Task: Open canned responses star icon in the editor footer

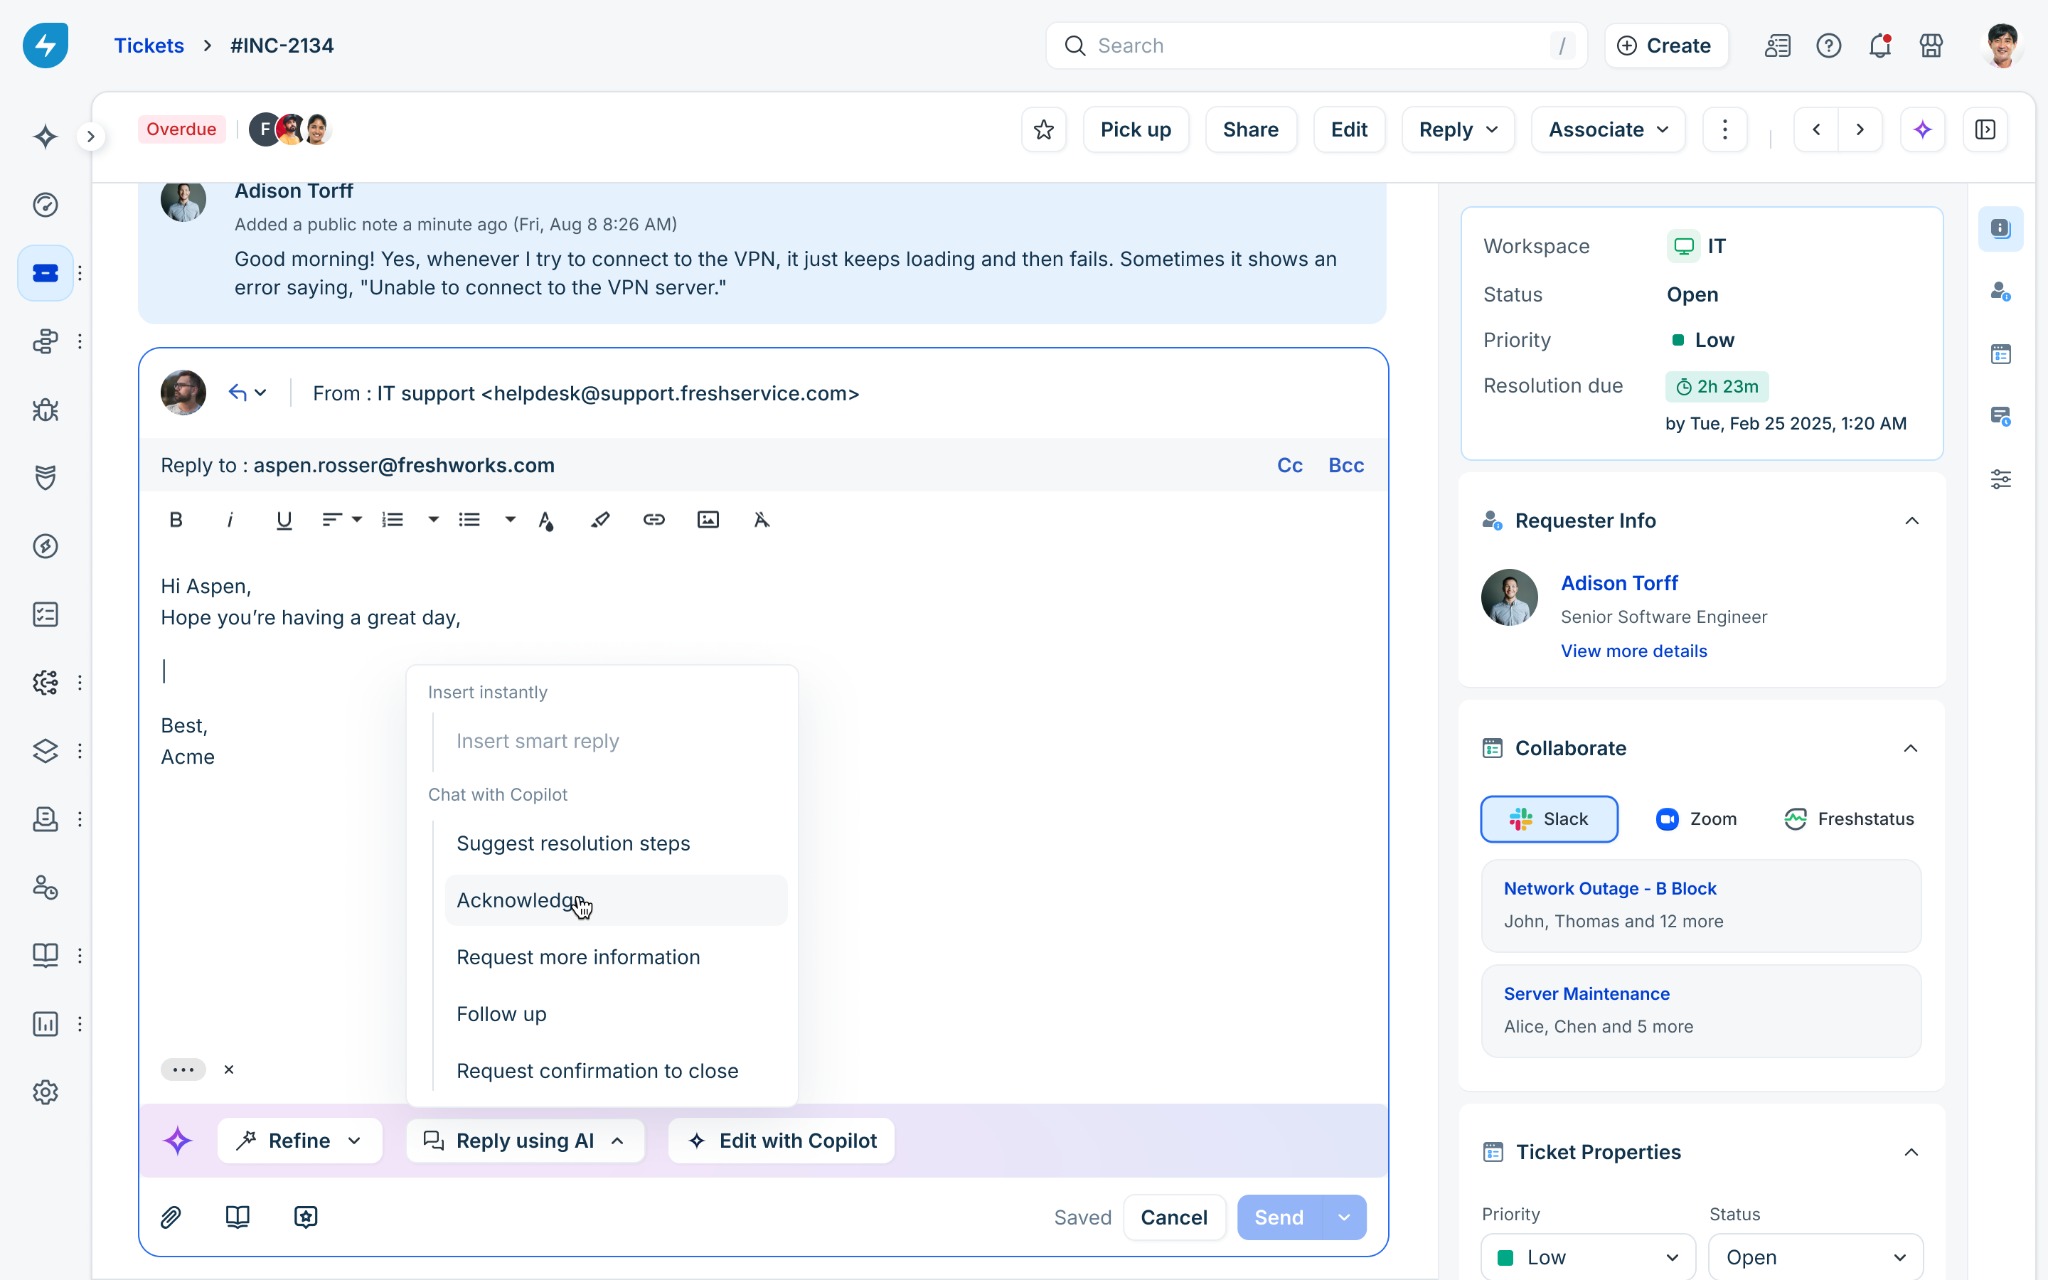Action: [x=306, y=1217]
